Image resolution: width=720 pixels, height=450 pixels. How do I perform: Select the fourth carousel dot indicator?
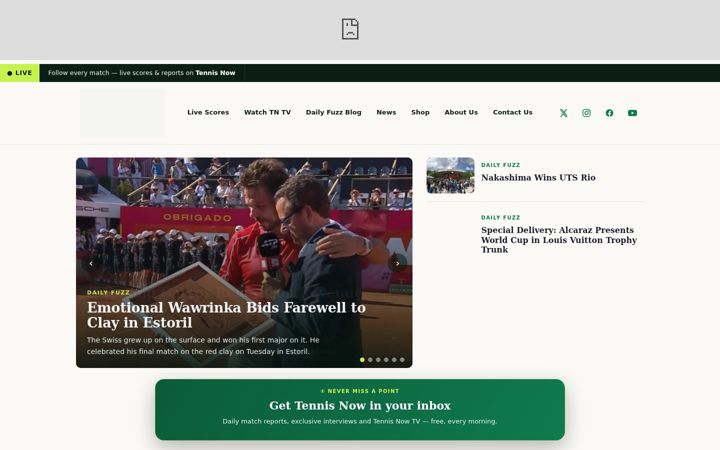[x=386, y=360]
